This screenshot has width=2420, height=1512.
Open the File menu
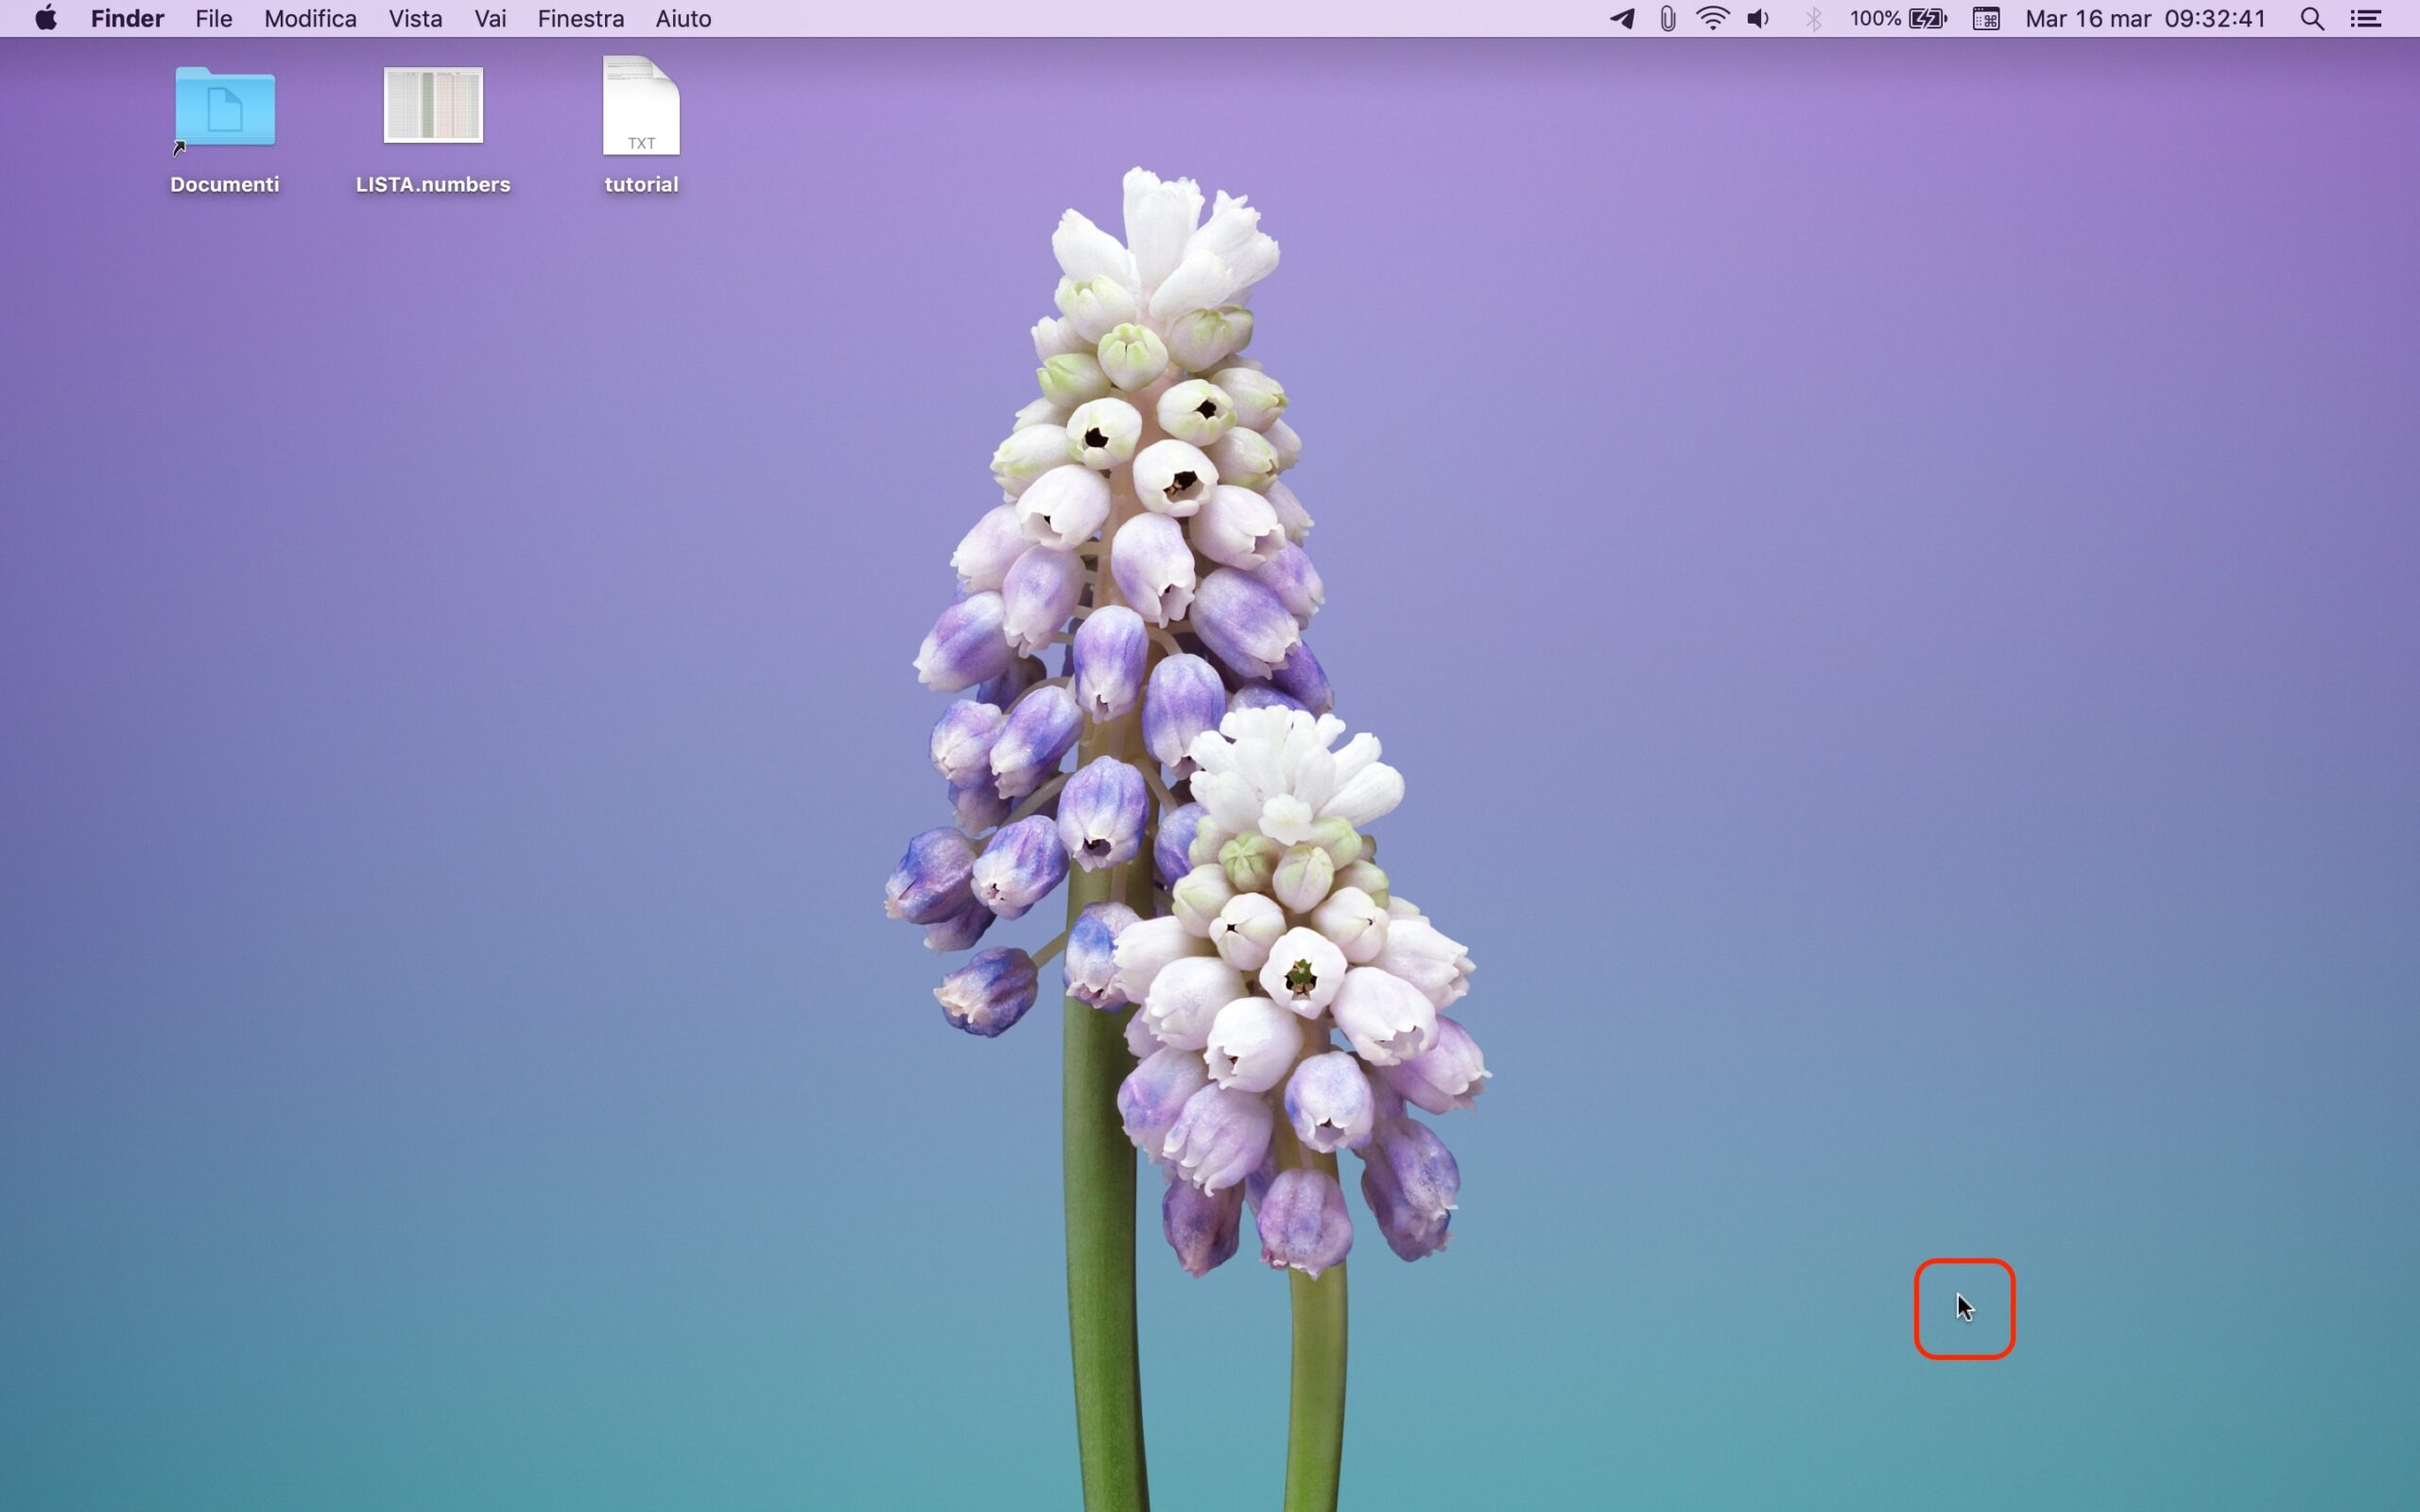[213, 19]
